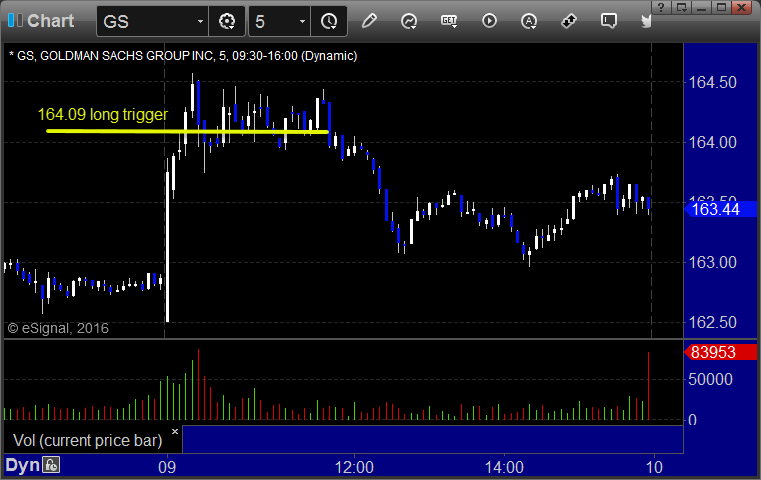Click the Chart window type icon

[x=15, y=21]
